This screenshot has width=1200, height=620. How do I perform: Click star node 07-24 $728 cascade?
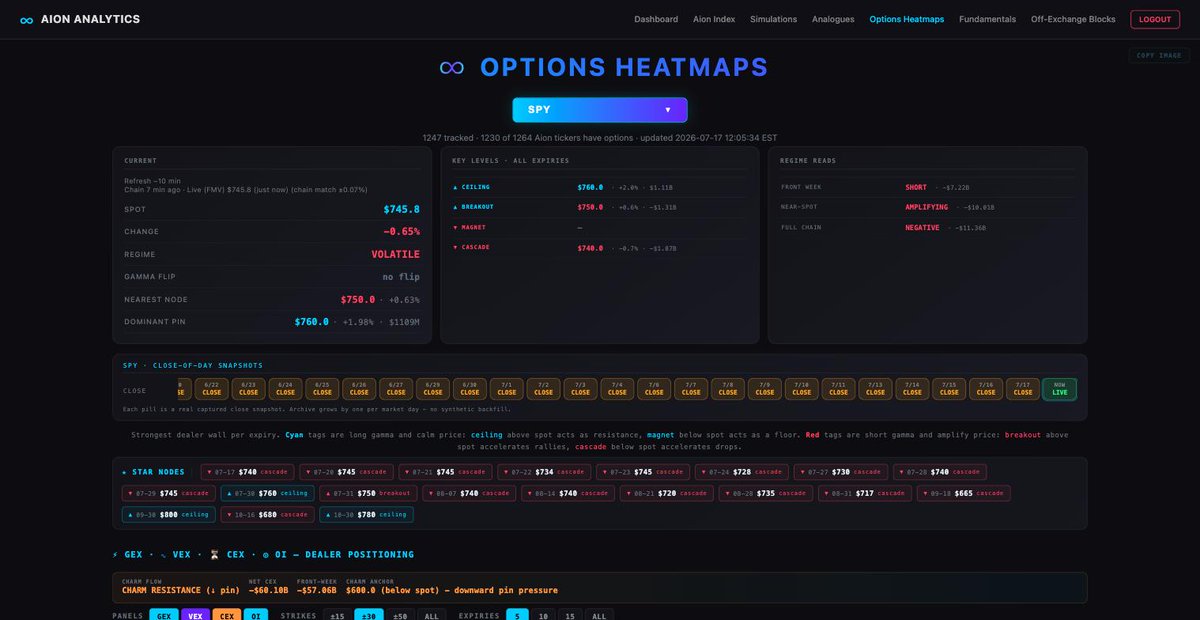point(742,472)
